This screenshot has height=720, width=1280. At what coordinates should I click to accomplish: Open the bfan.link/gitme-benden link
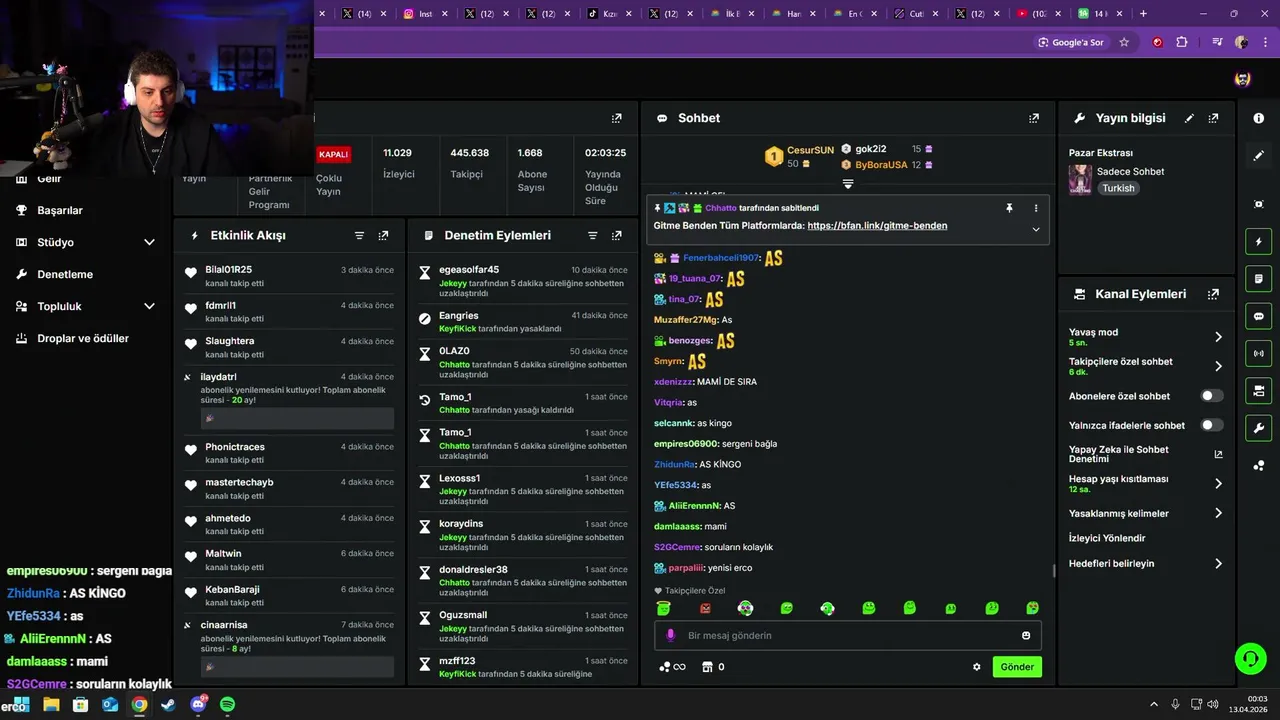tap(877, 226)
